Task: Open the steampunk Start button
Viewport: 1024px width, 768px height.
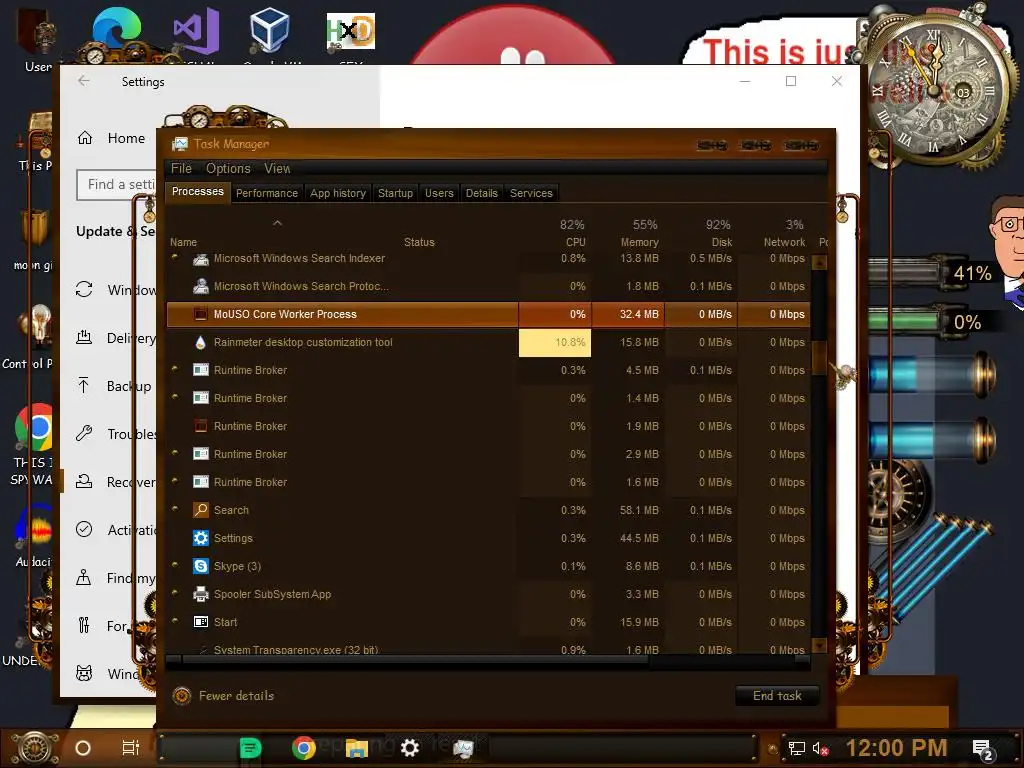Action: (x=34, y=748)
